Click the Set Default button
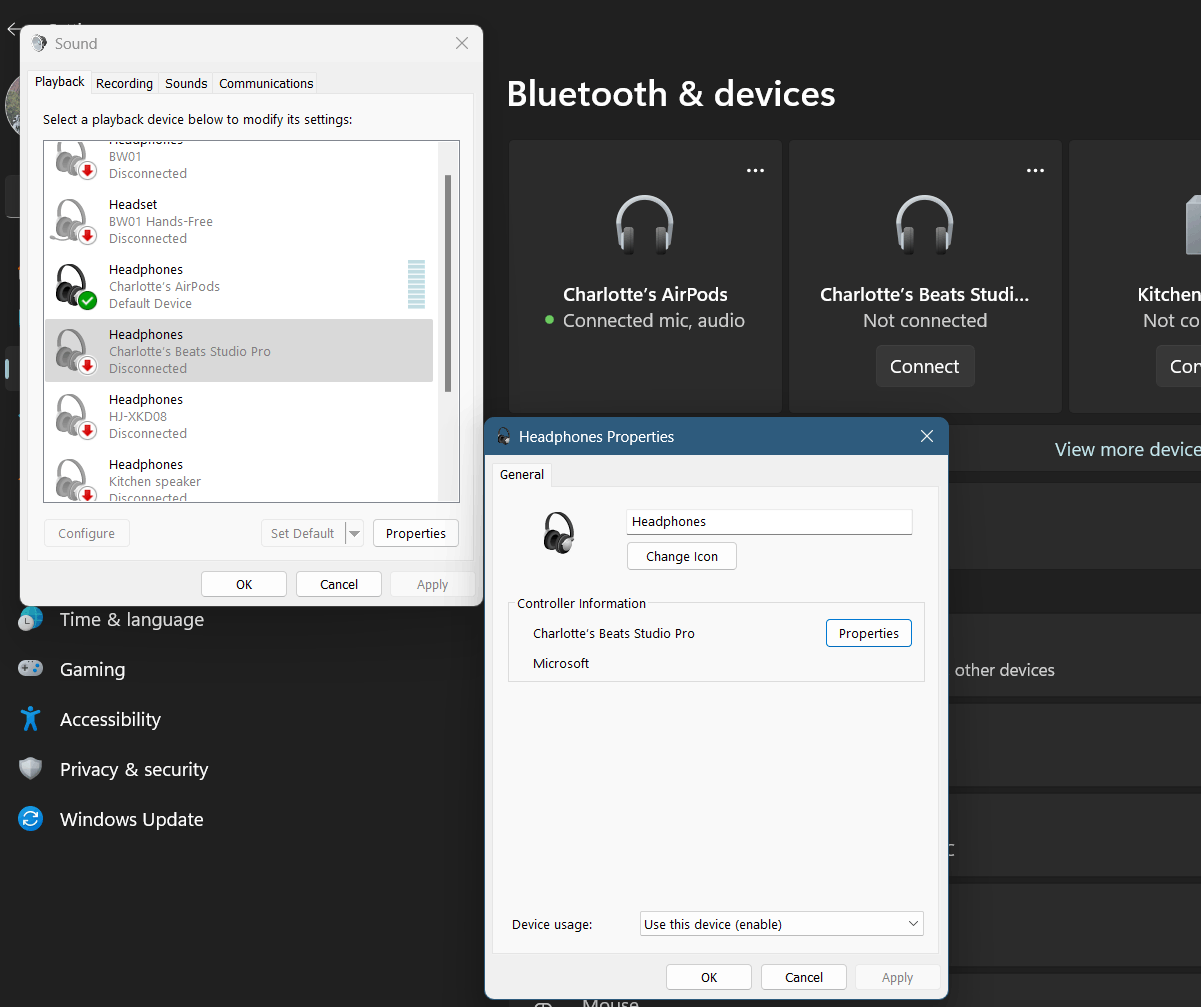 302,533
